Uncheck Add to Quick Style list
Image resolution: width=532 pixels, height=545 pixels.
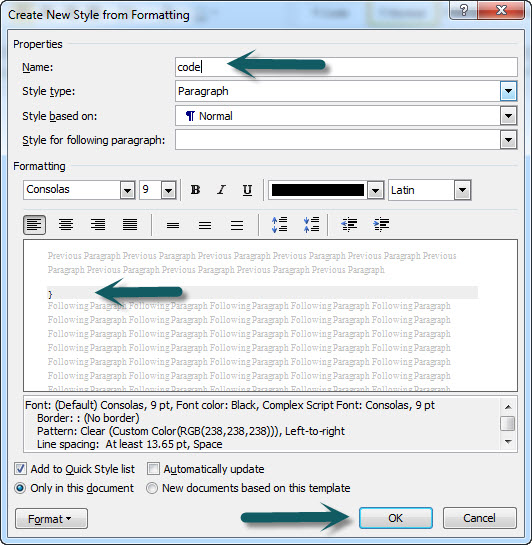[20, 469]
